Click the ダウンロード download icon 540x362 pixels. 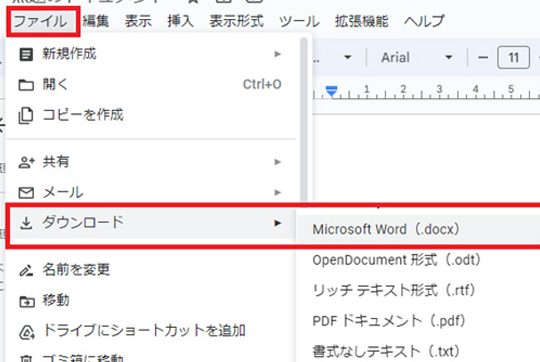click(26, 223)
